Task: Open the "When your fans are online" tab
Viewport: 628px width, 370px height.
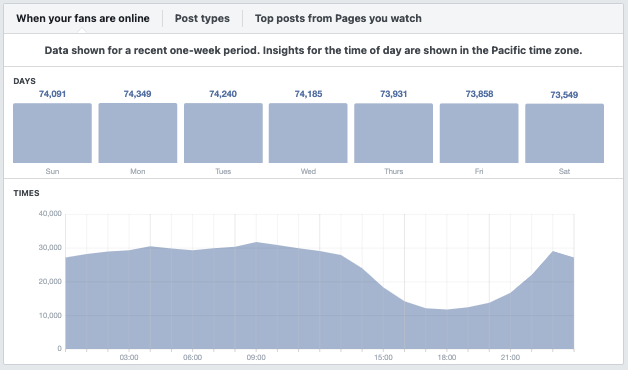Action: [x=83, y=18]
